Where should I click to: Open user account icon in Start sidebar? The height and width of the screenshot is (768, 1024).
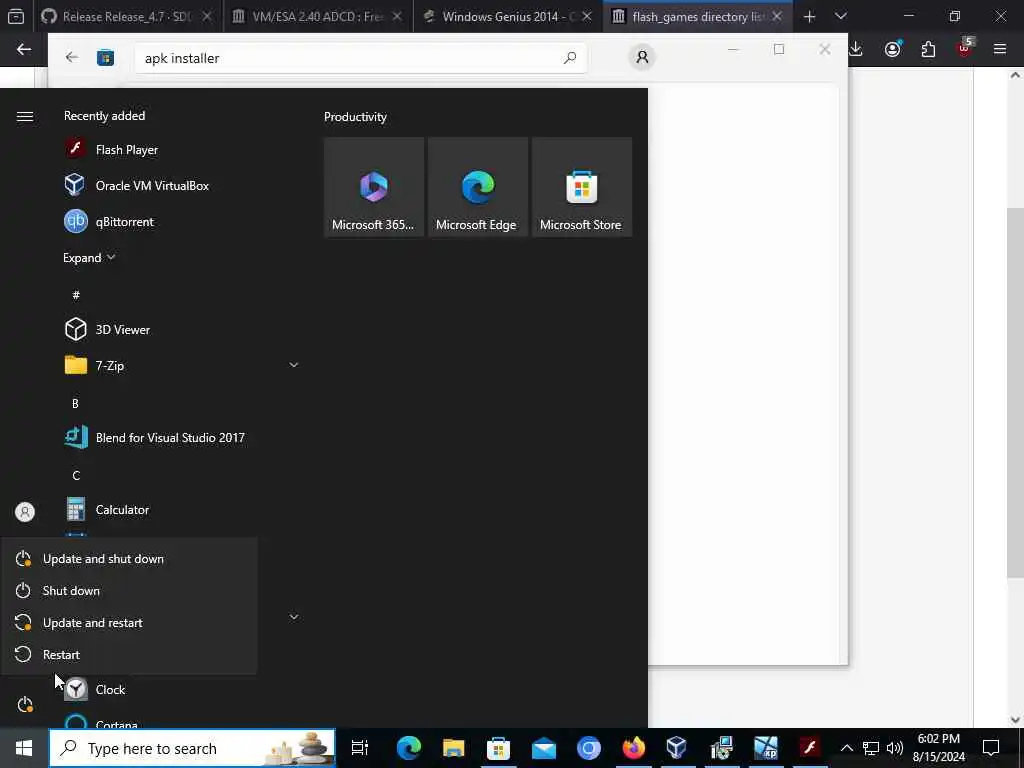(25, 512)
